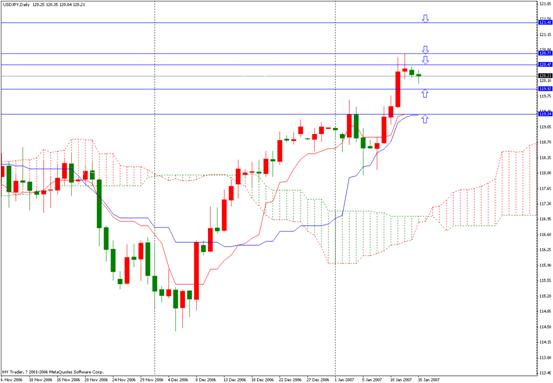Click the black current-price label on the price axis
553x383 pixels.
click(545, 75)
